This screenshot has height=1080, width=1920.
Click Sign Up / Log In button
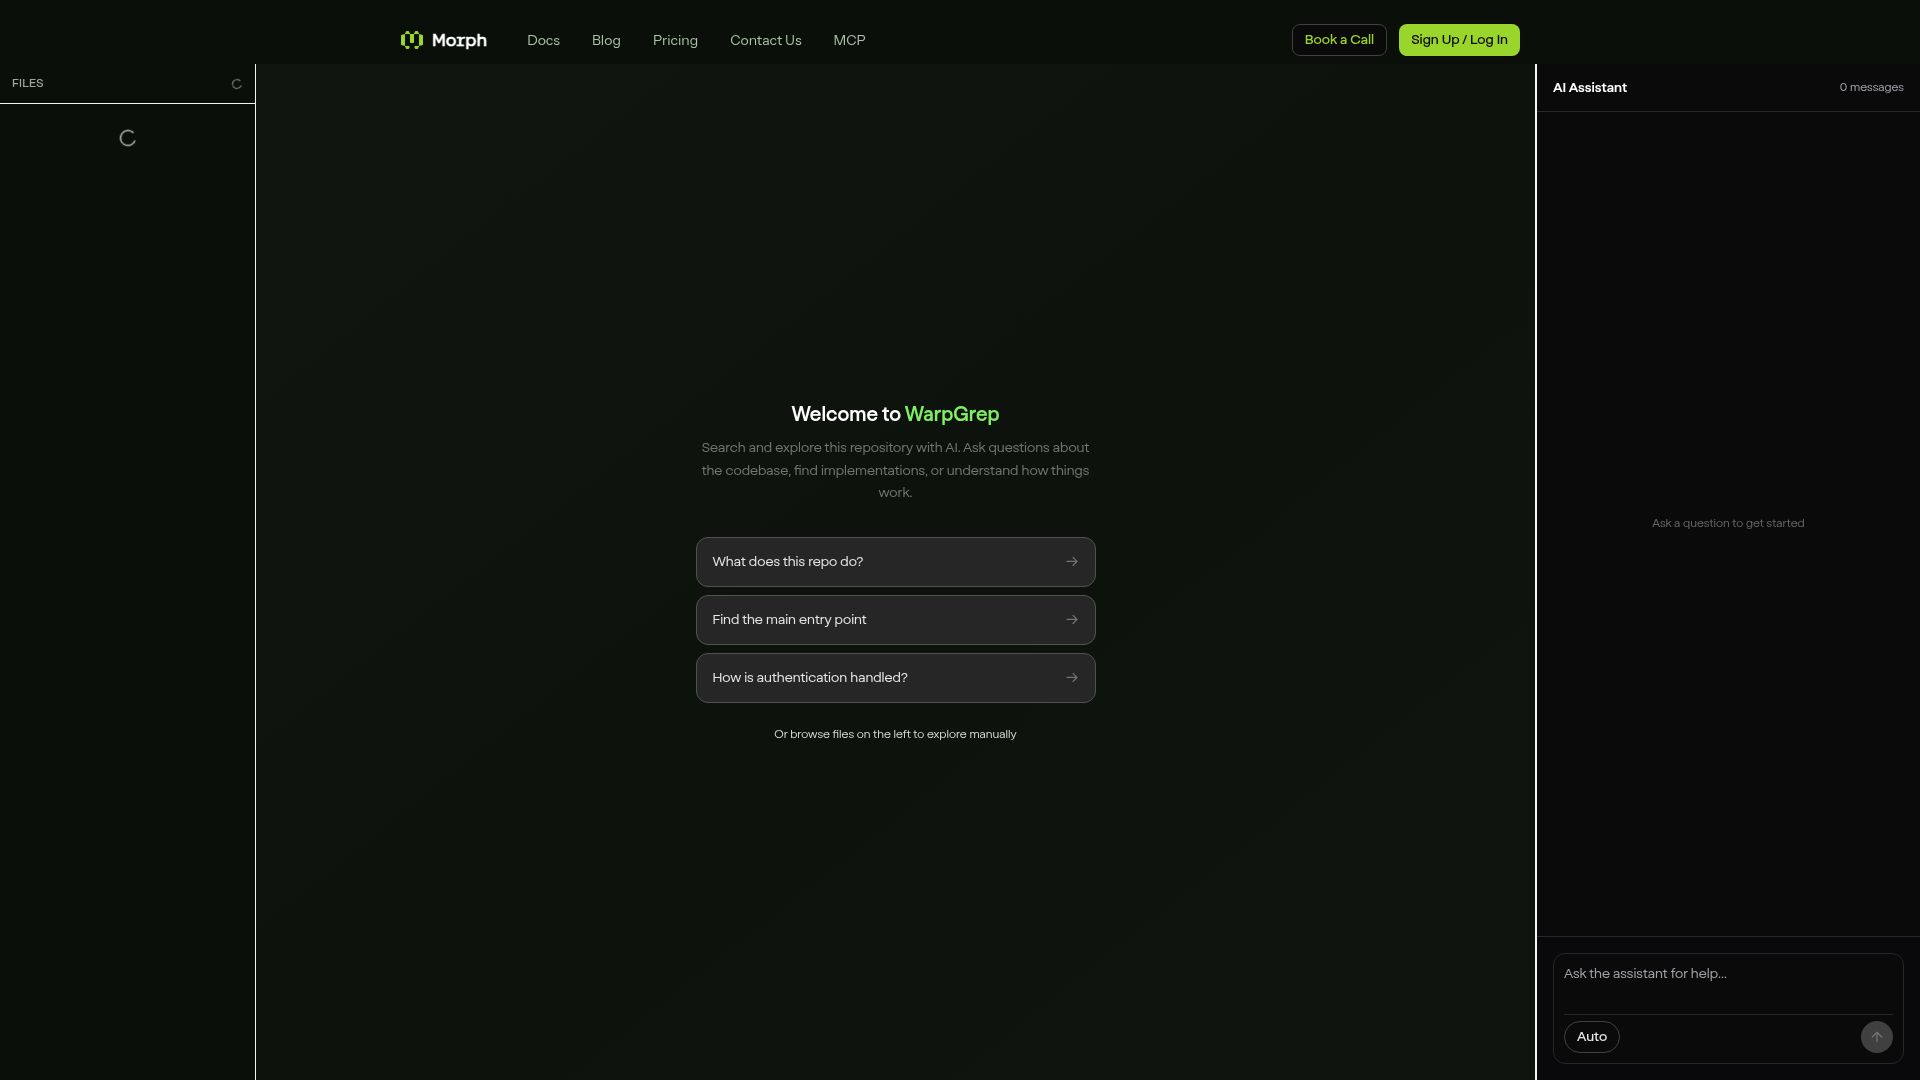click(1459, 40)
